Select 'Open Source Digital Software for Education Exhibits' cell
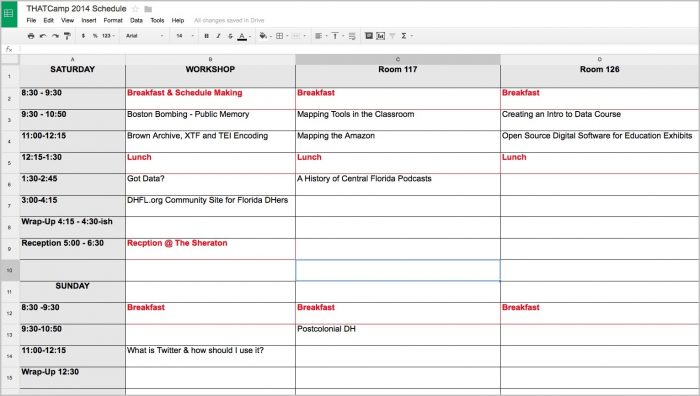700x396 pixels. click(x=600, y=142)
